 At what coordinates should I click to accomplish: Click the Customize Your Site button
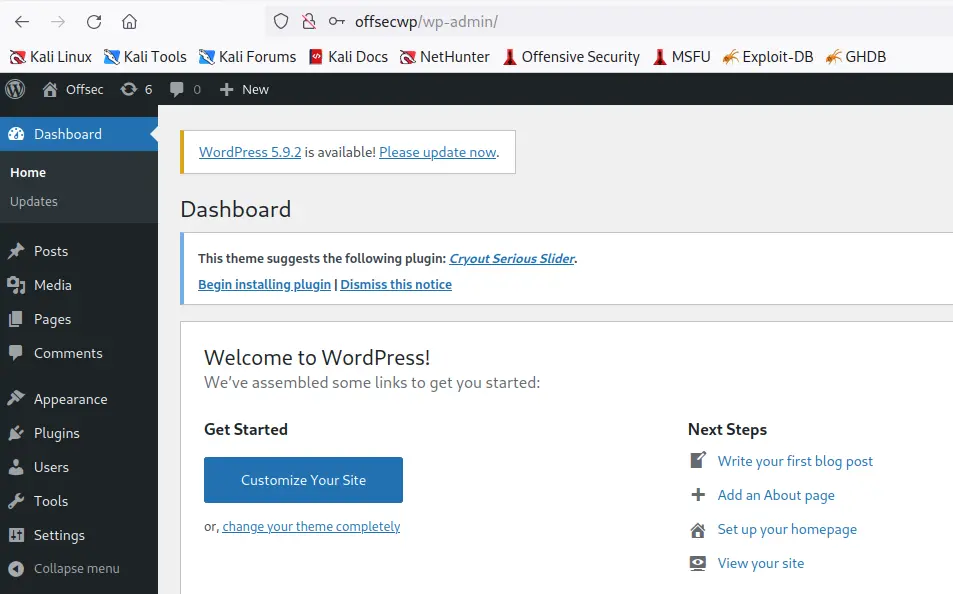(x=303, y=480)
